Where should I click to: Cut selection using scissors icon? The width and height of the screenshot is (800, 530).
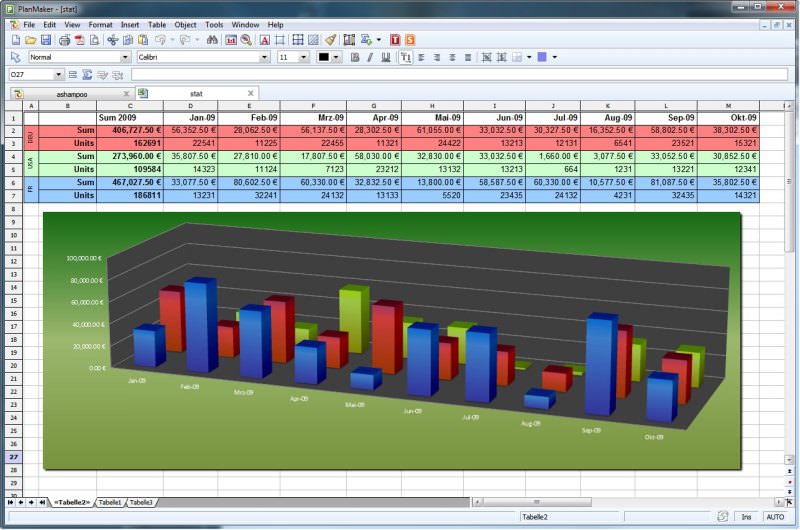pyautogui.click(x=113, y=40)
